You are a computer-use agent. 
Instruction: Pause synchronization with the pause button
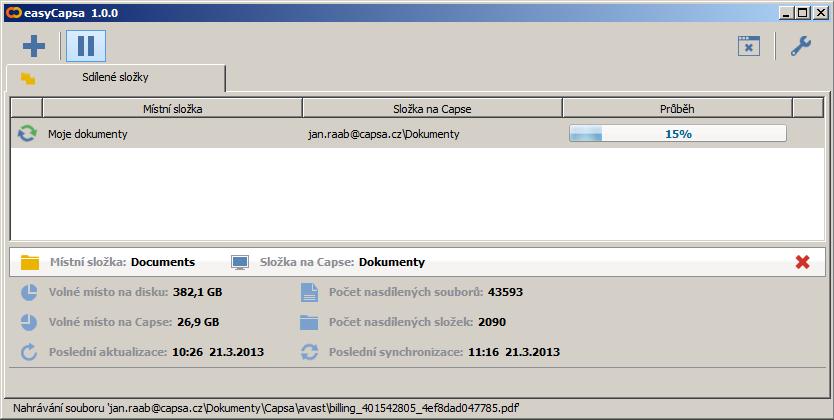pyautogui.click(x=86, y=46)
